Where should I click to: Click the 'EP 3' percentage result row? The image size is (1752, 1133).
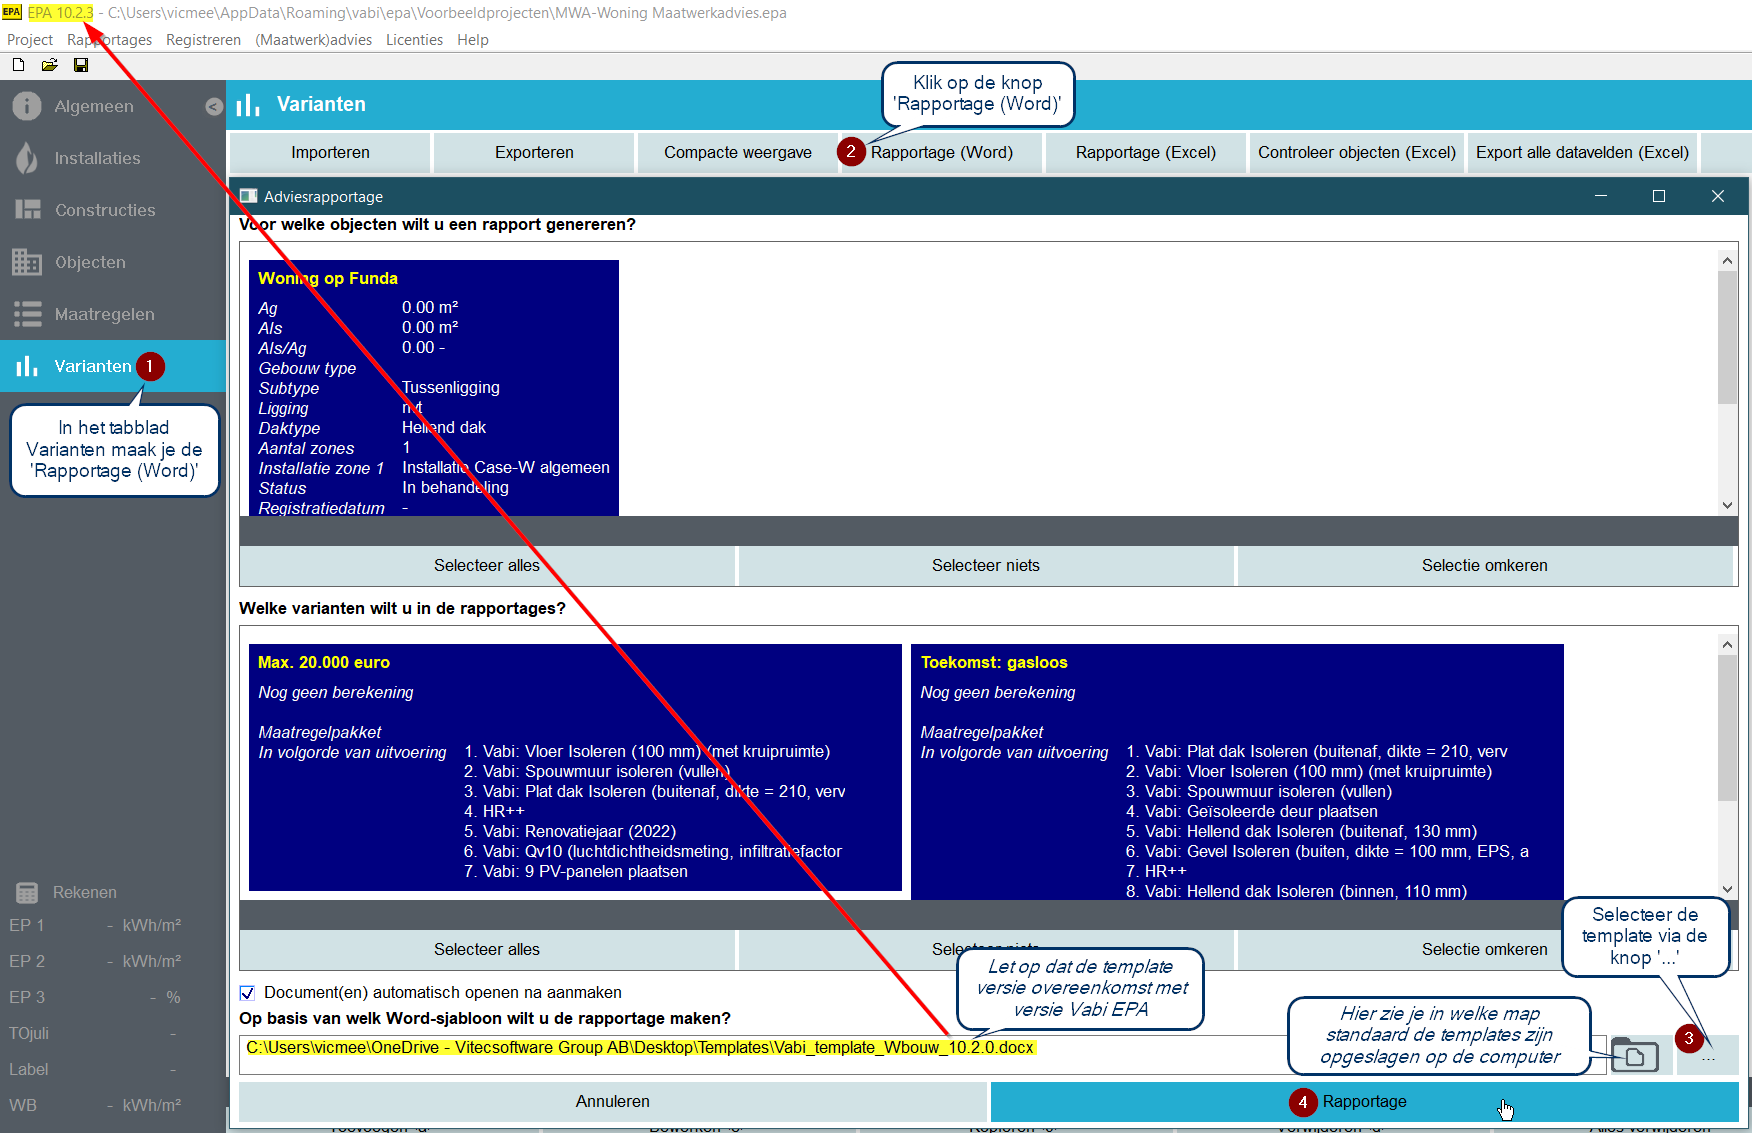95,998
